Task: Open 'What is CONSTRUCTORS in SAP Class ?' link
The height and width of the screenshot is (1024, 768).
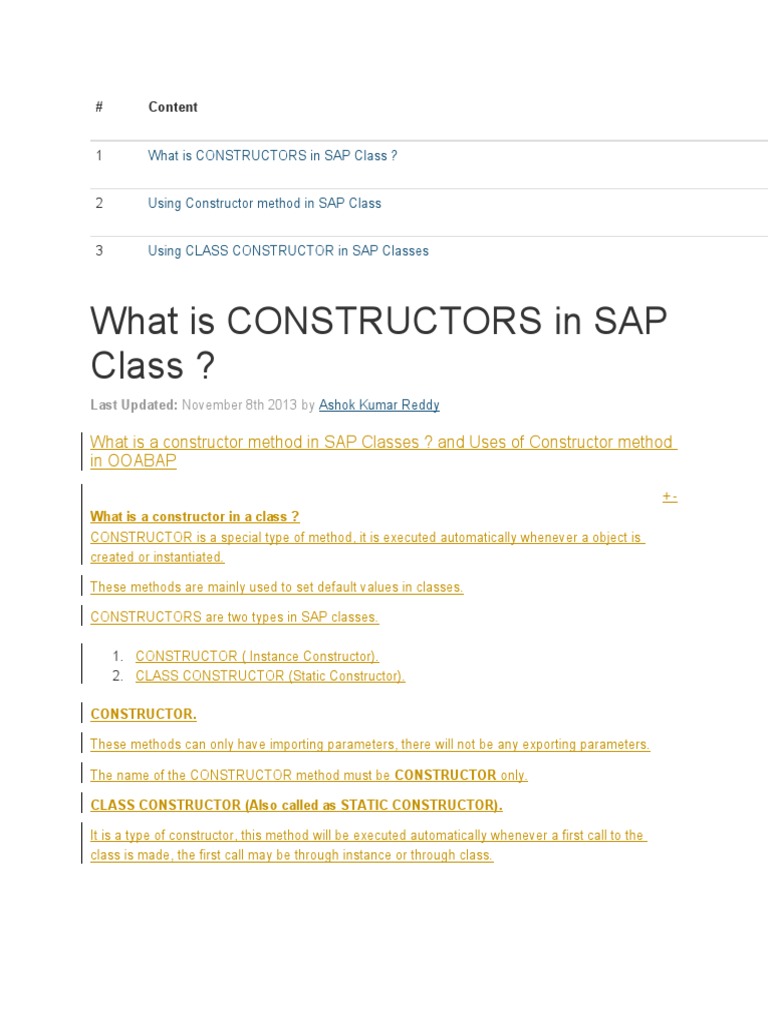Action: click(x=272, y=155)
